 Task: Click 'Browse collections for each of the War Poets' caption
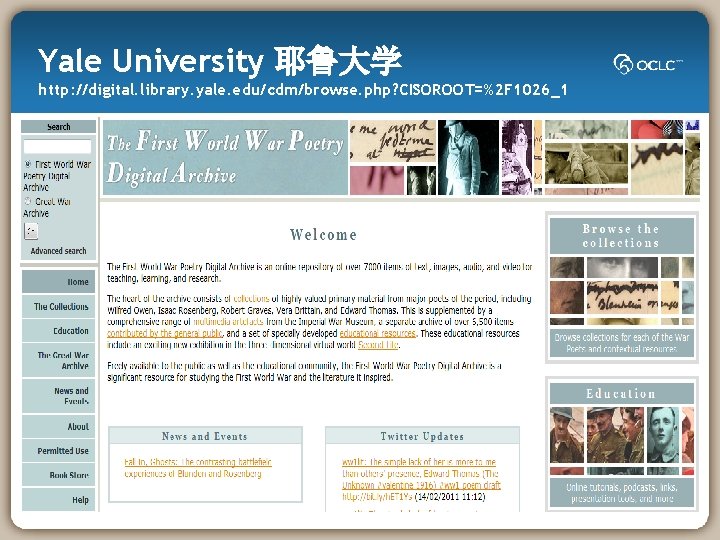(622, 343)
